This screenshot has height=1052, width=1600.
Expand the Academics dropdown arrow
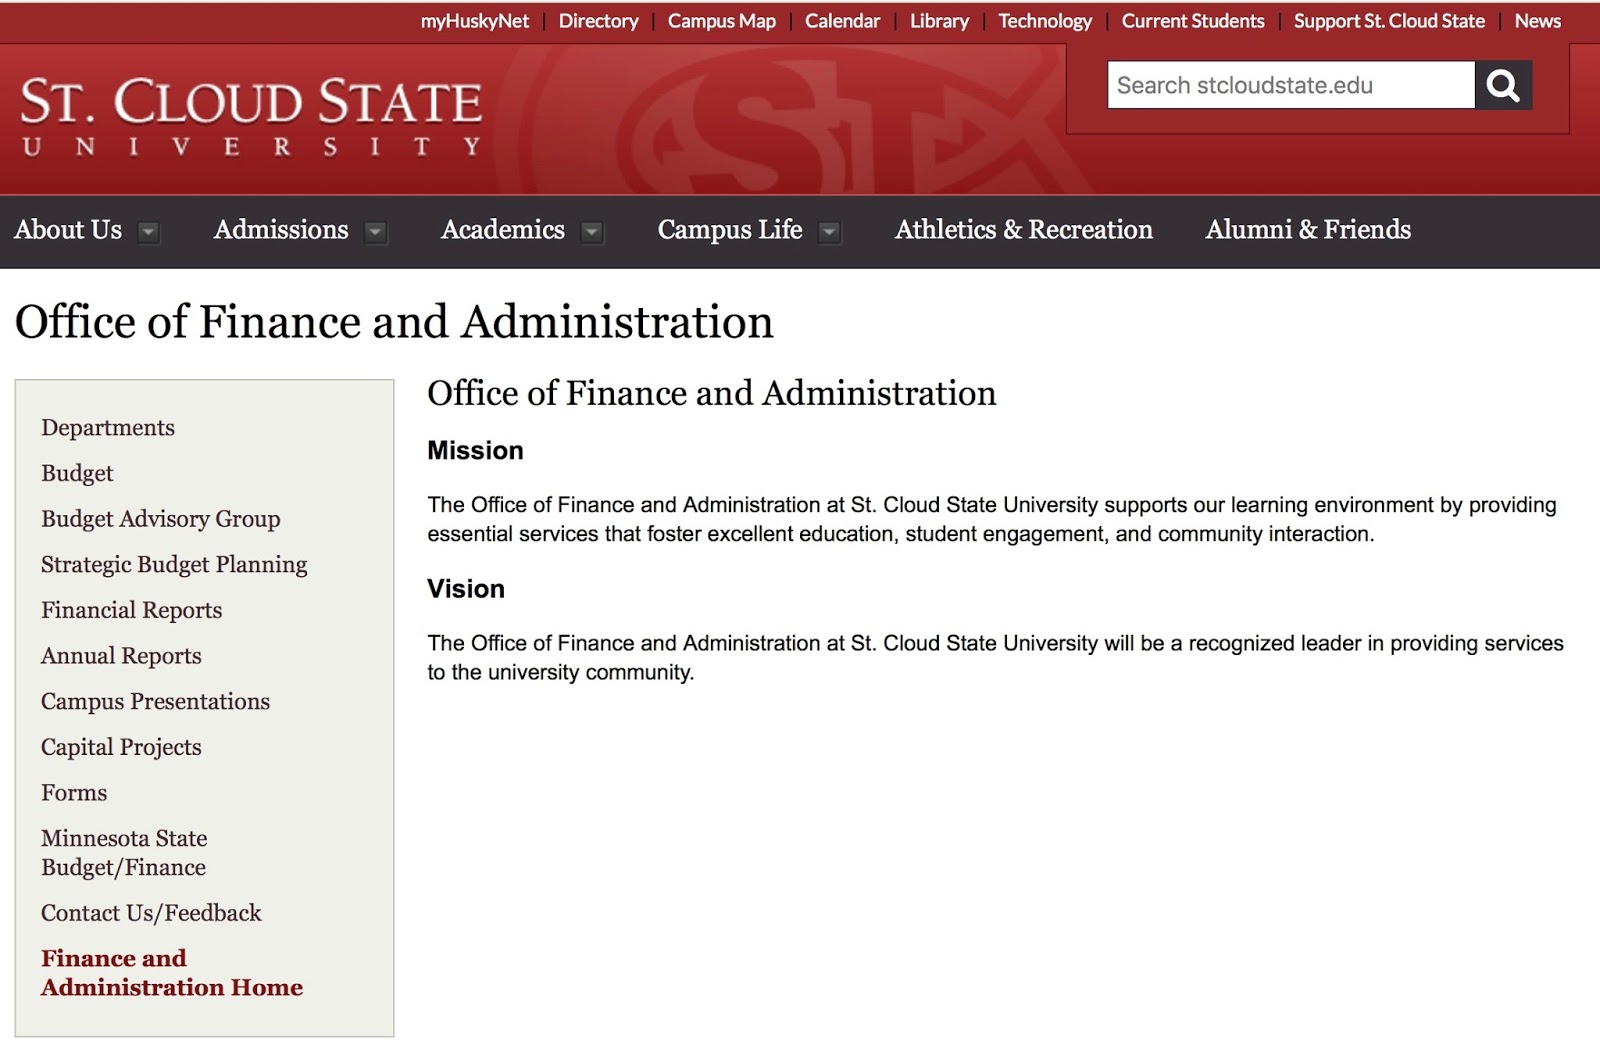pyautogui.click(x=592, y=232)
